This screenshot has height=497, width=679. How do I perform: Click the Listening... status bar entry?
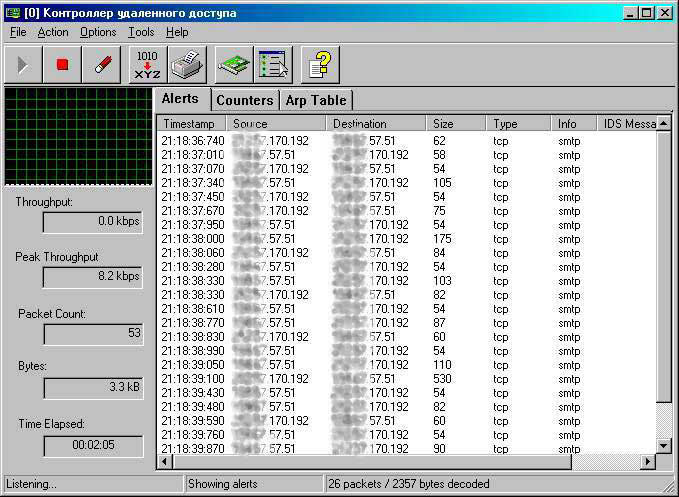94,484
